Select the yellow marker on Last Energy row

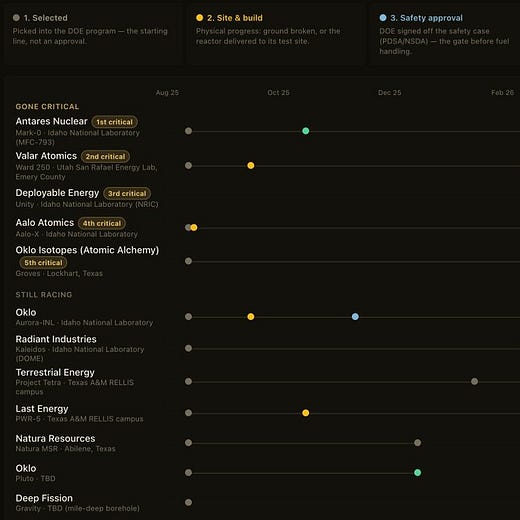coord(305,413)
